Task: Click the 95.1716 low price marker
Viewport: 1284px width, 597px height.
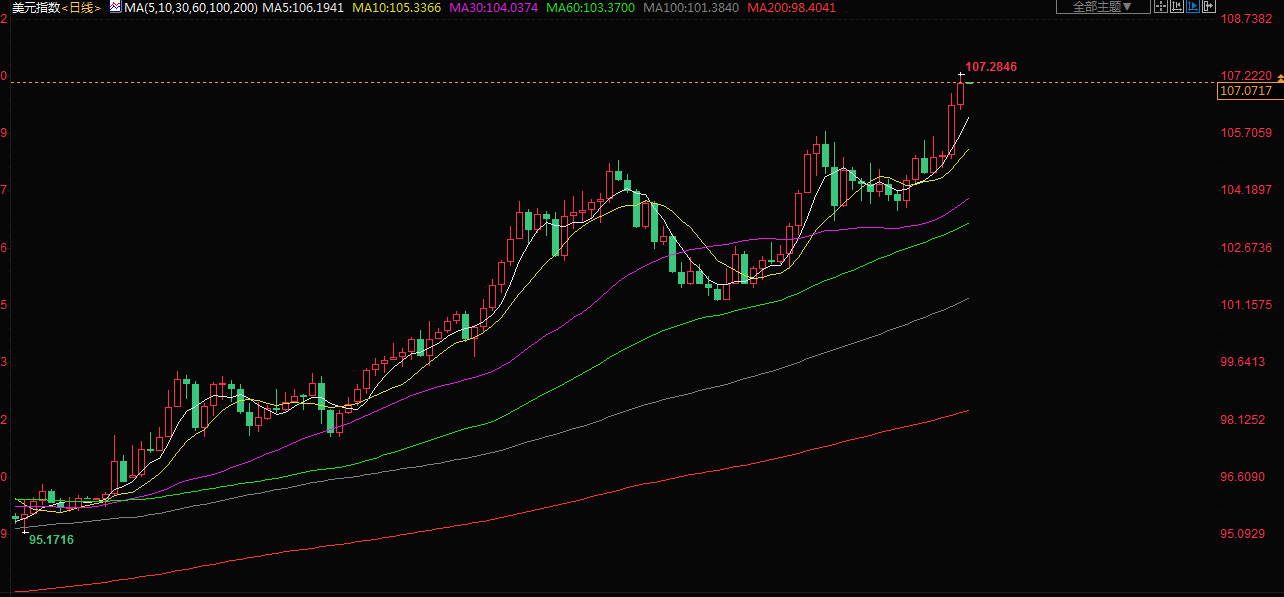Action: [51, 539]
